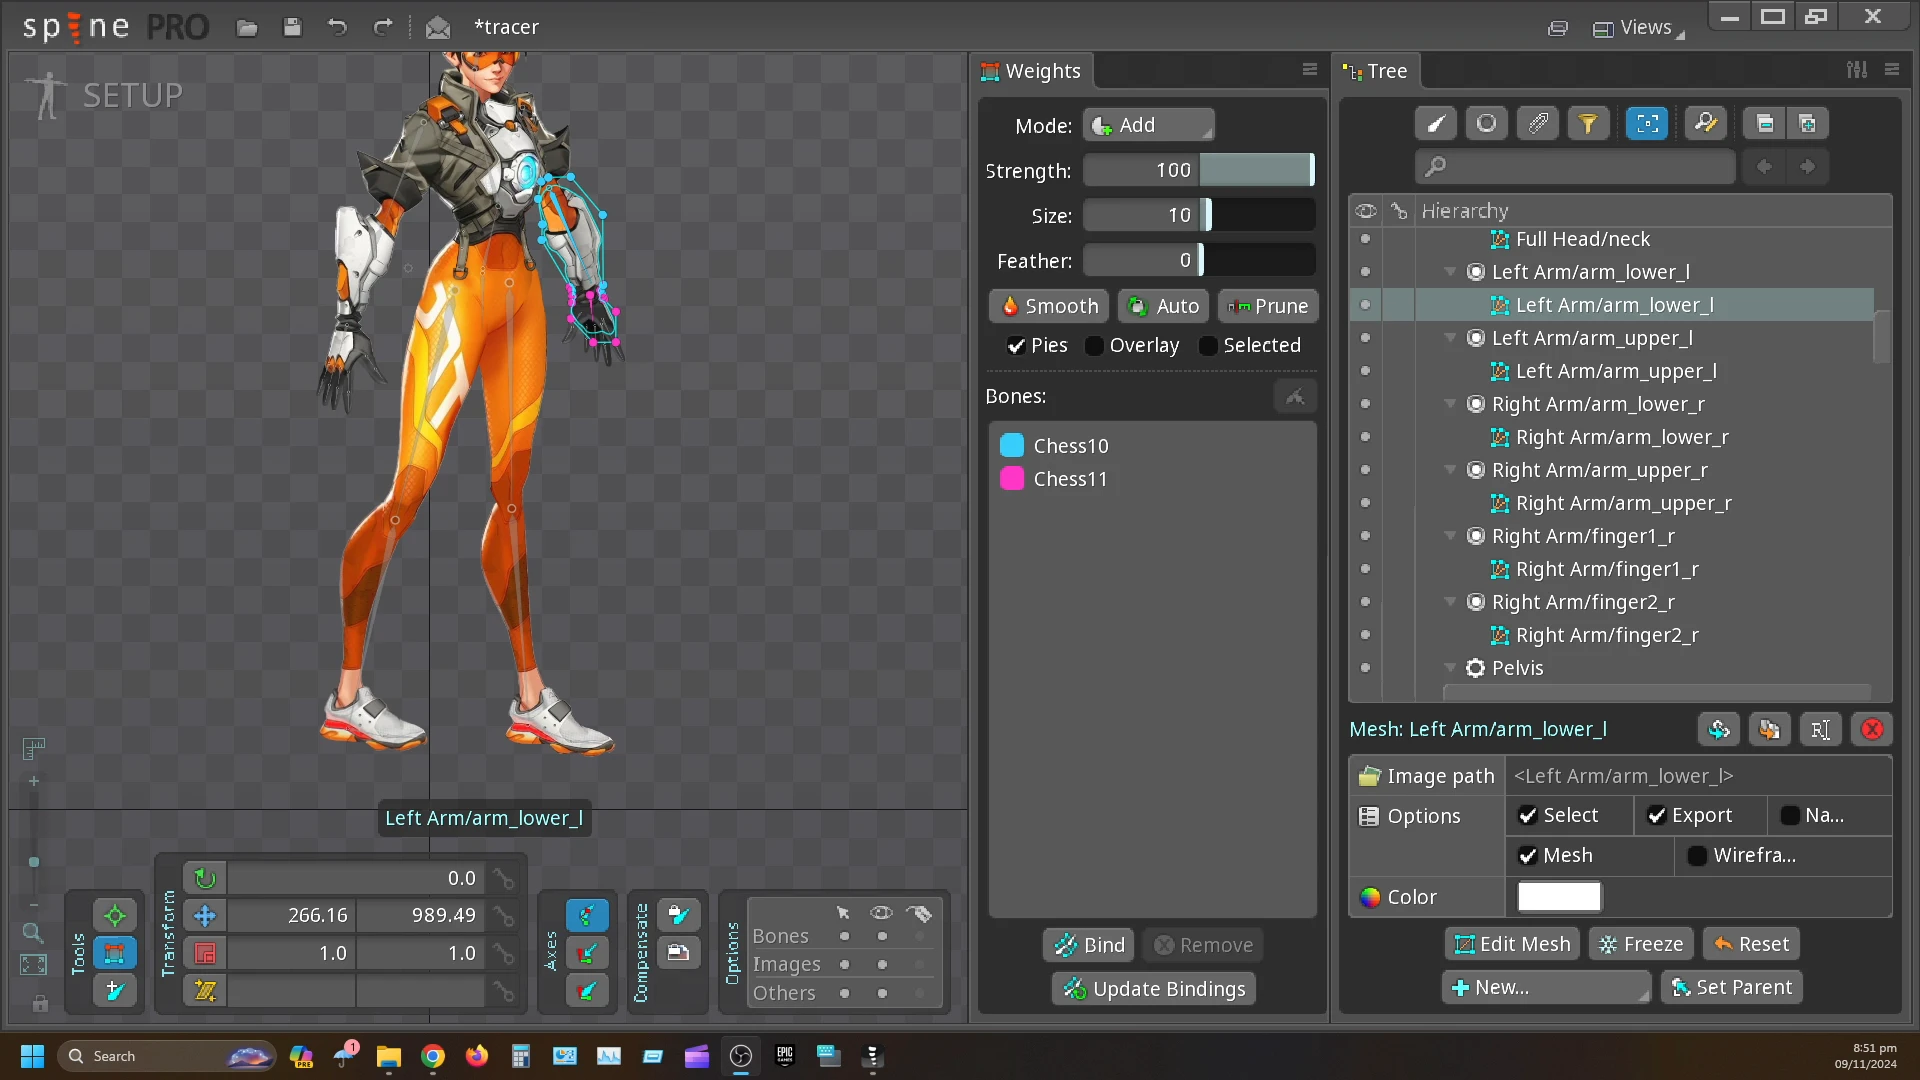This screenshot has height=1080, width=1920.
Task: Open the messages envelope icon
Action: (438, 27)
